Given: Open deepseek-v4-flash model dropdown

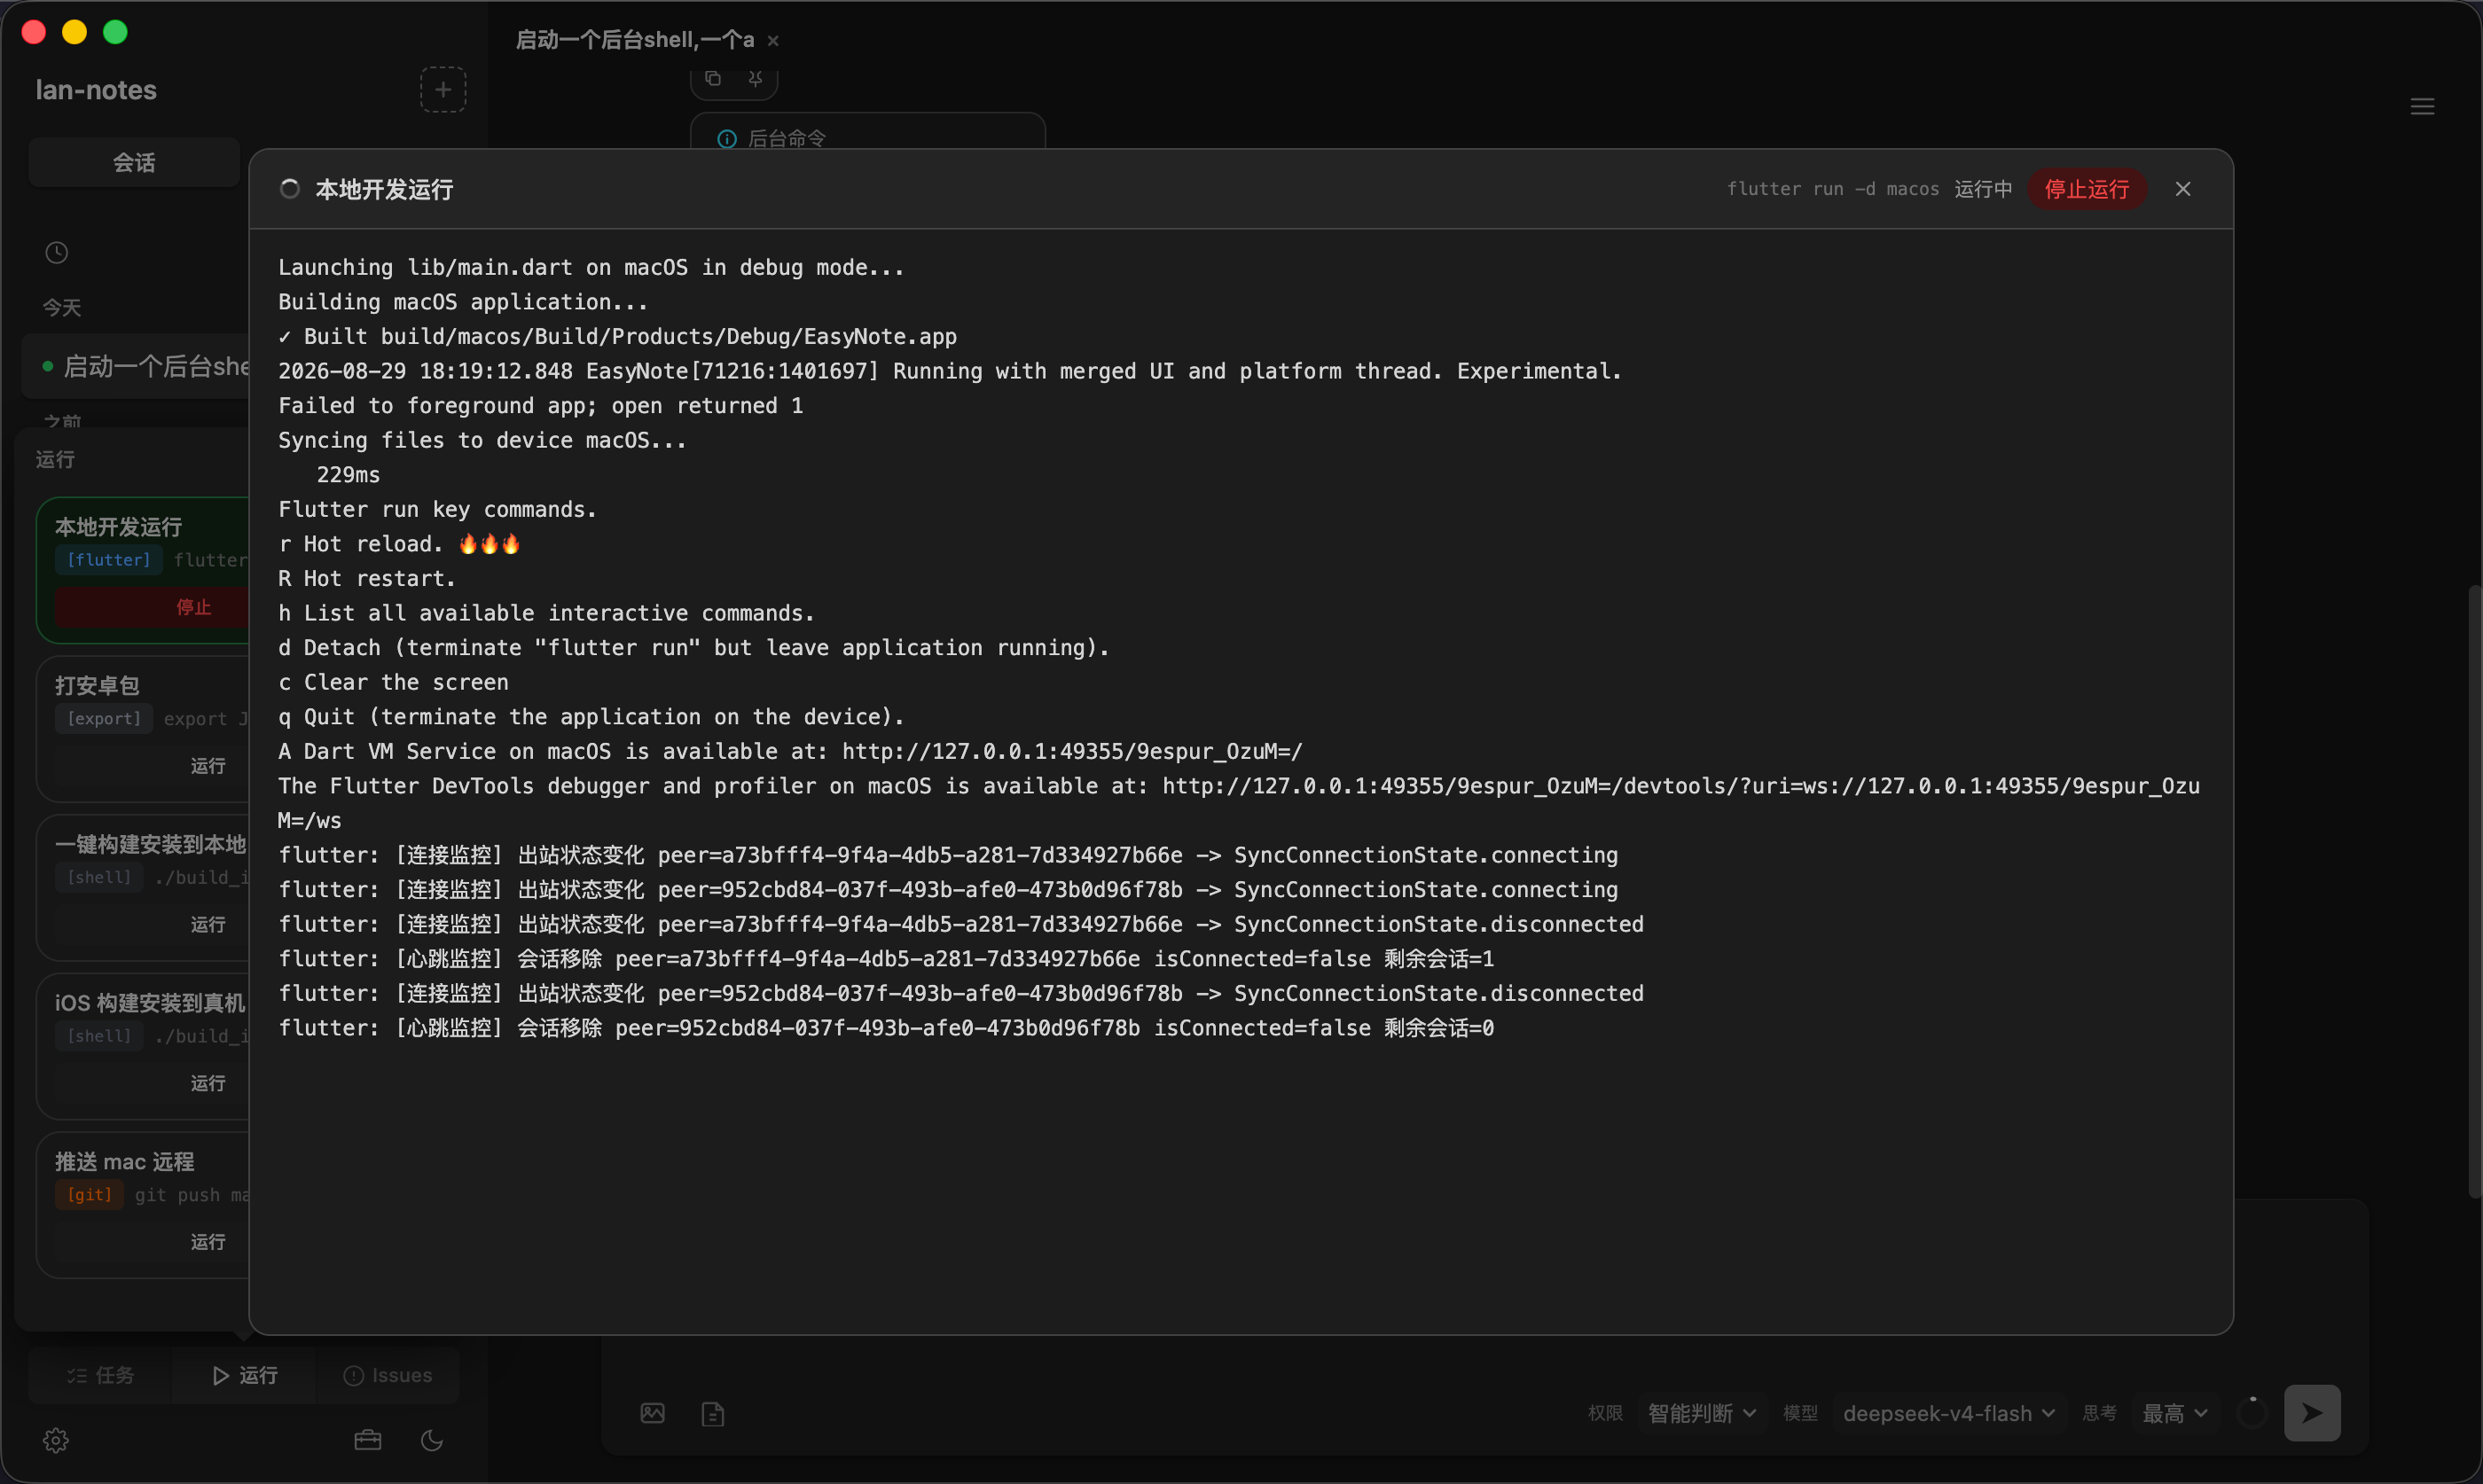Looking at the screenshot, I should [1949, 1413].
